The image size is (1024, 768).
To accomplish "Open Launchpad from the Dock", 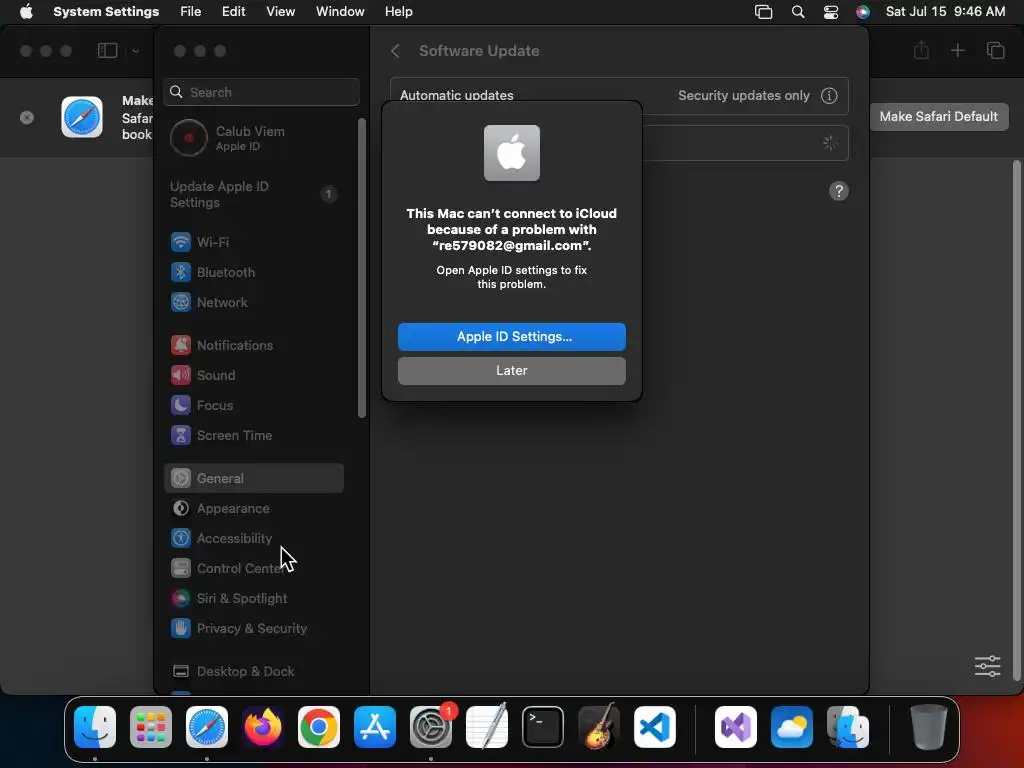I will pos(151,727).
